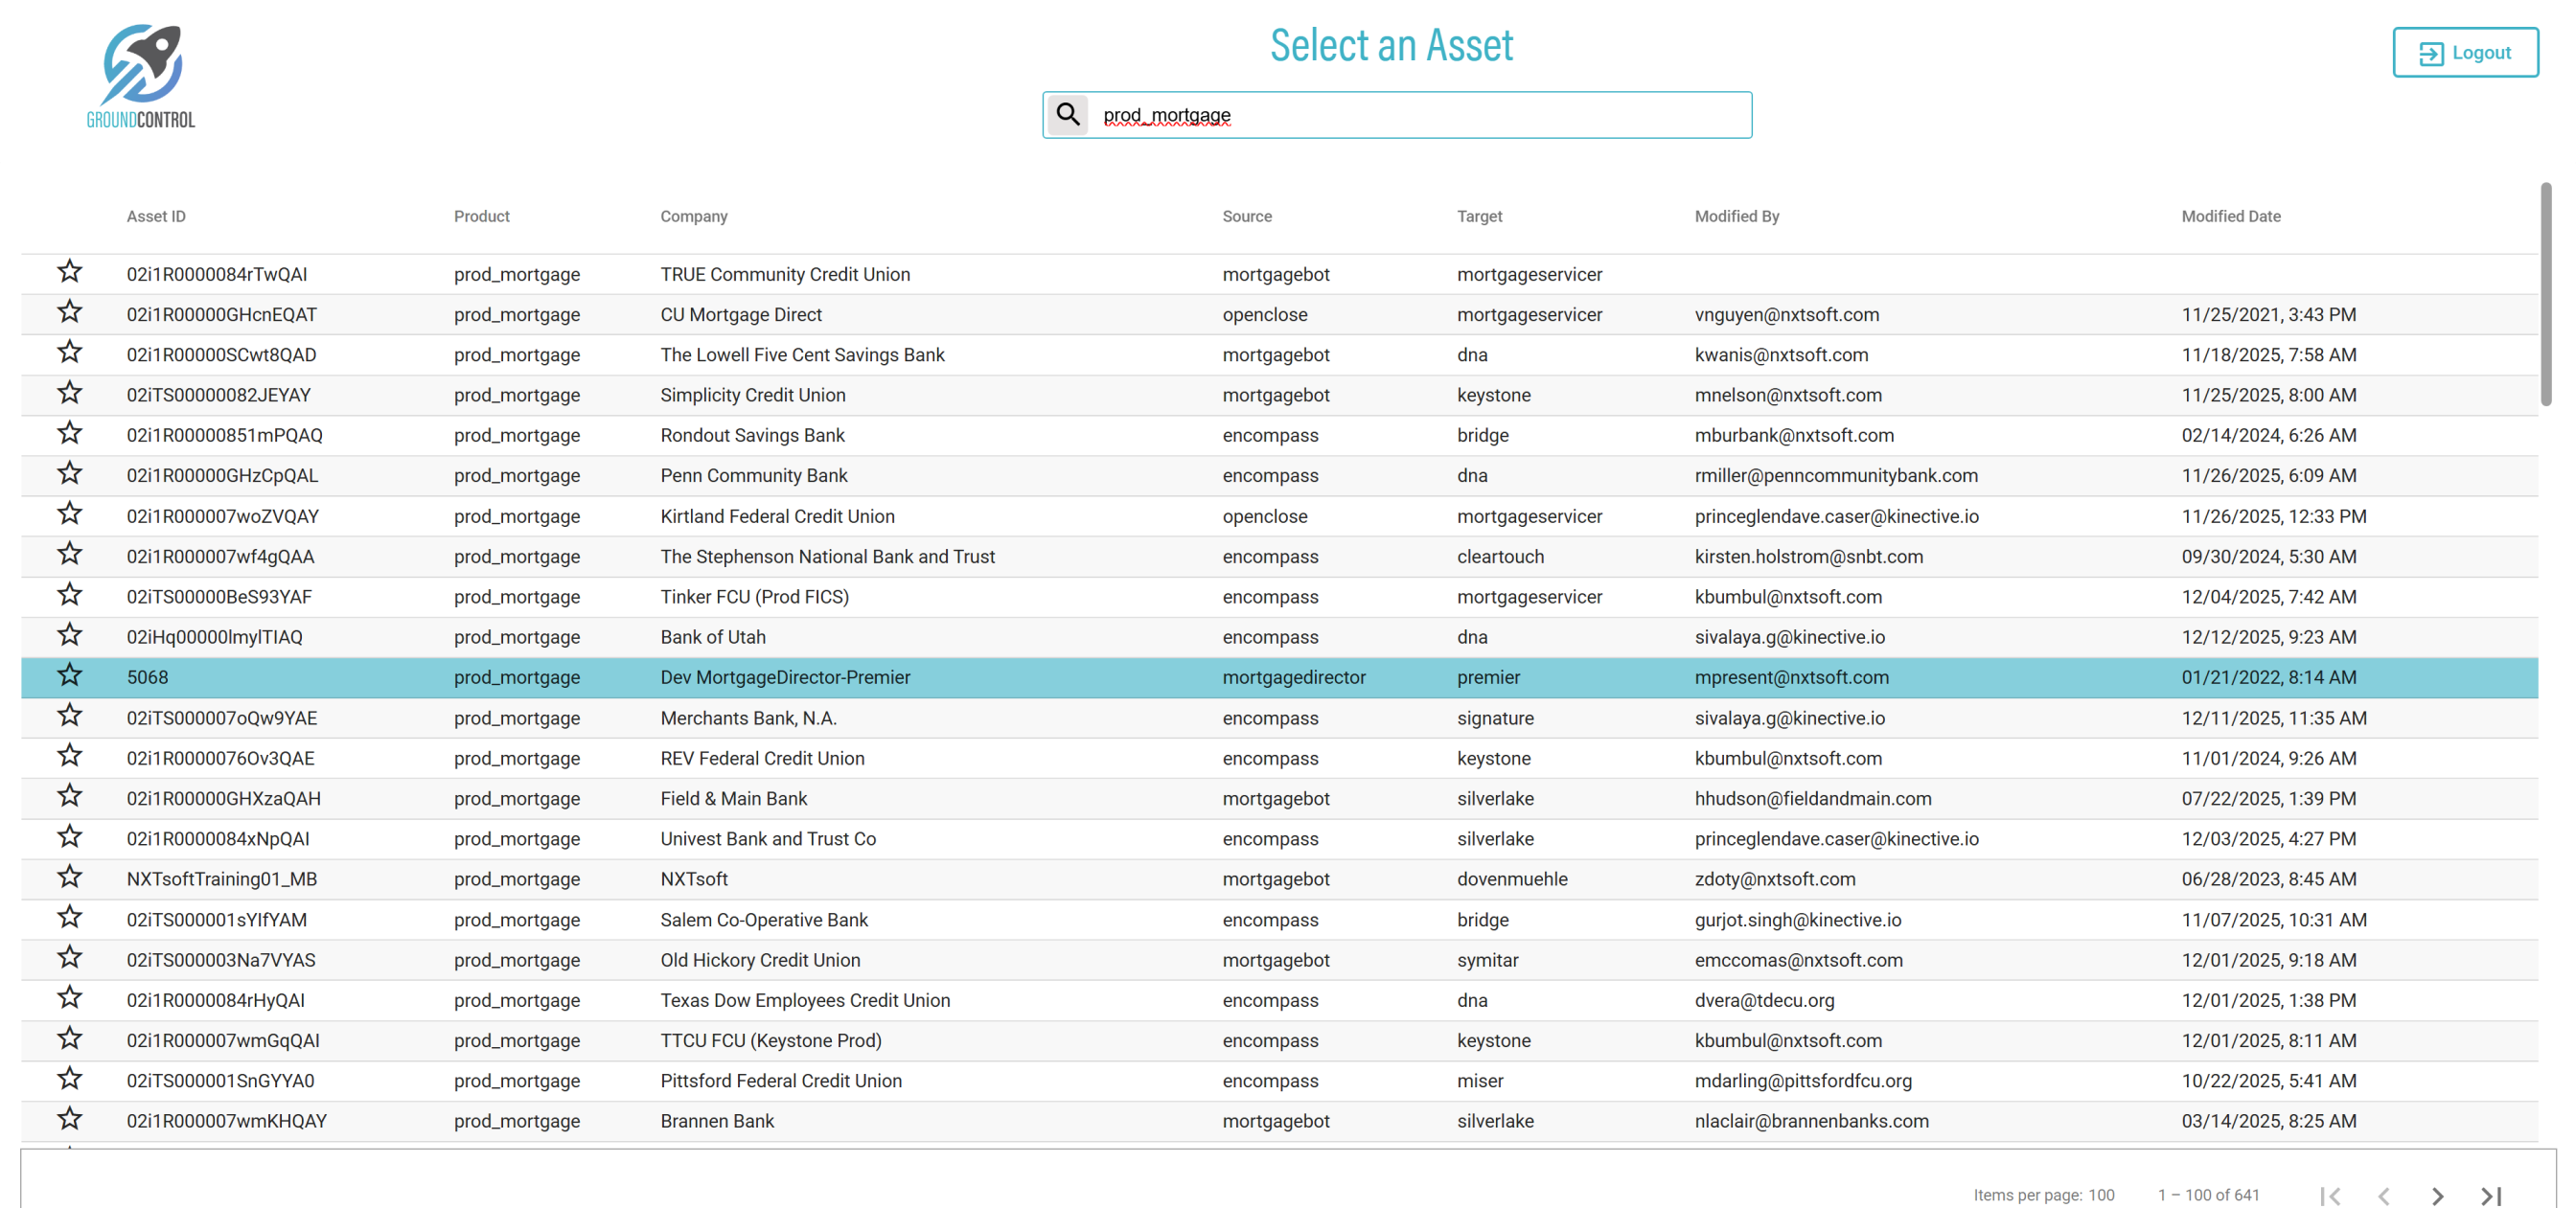Jump to last page icon
This screenshot has width=2576, height=1208.
pos(2490,1195)
